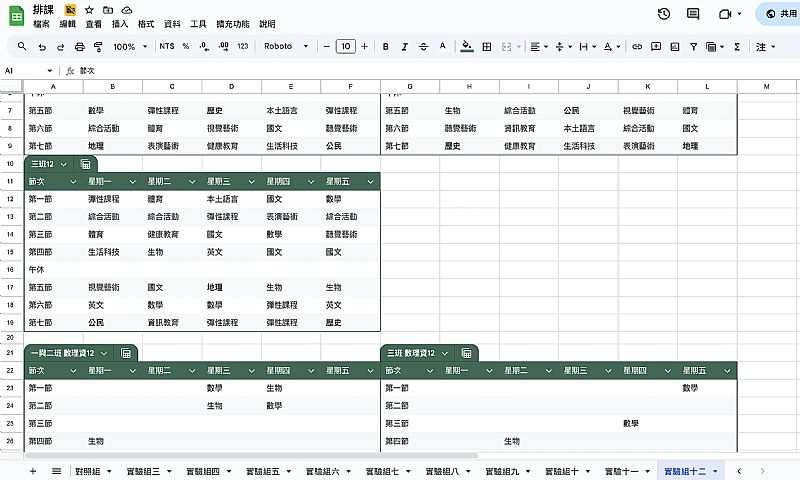Click the 共用 share button
Screen dimensions: 800x480
(x=776, y=14)
